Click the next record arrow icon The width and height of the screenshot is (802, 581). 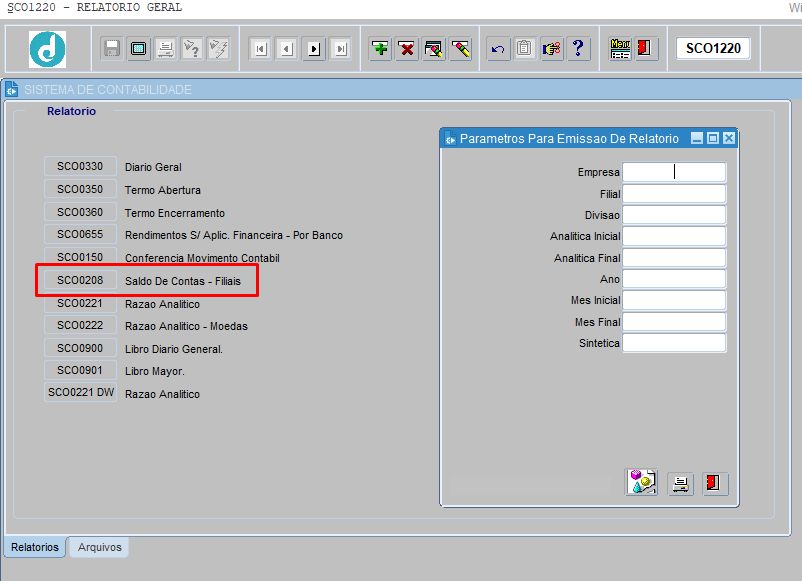coord(314,49)
